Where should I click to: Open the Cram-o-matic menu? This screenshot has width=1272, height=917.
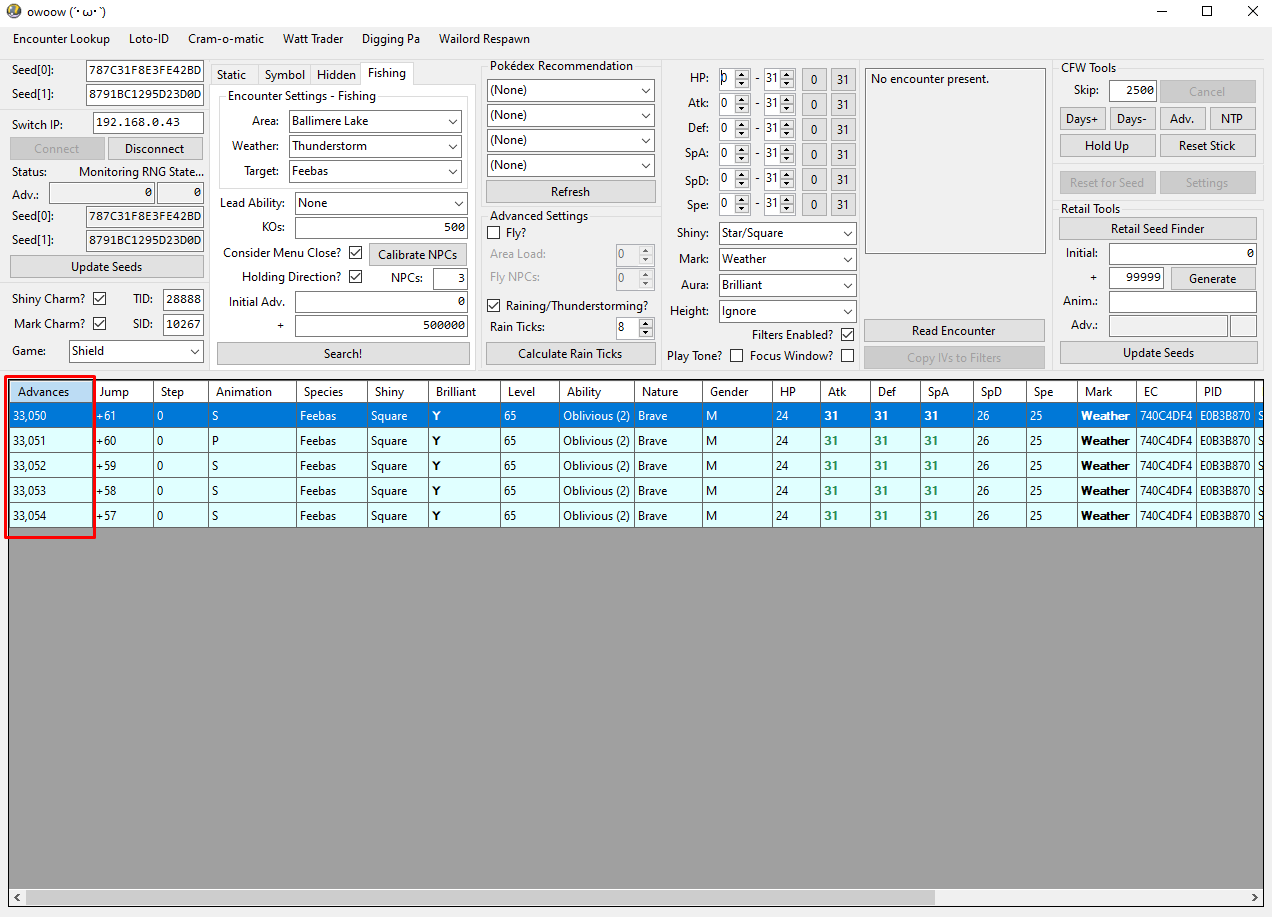[x=226, y=39]
